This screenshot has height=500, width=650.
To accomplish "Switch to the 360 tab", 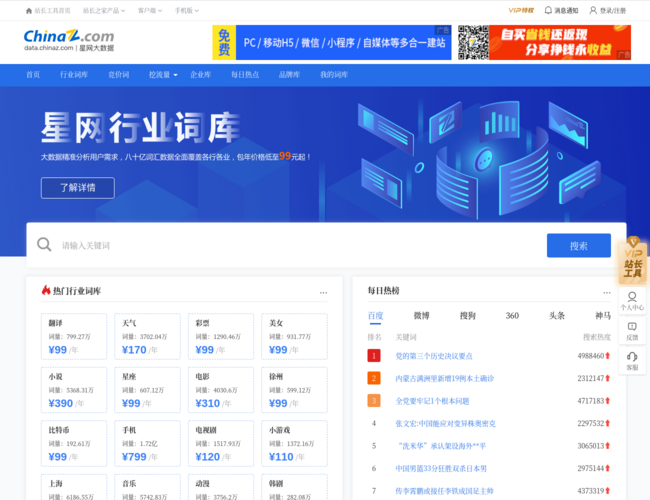I will [512, 316].
